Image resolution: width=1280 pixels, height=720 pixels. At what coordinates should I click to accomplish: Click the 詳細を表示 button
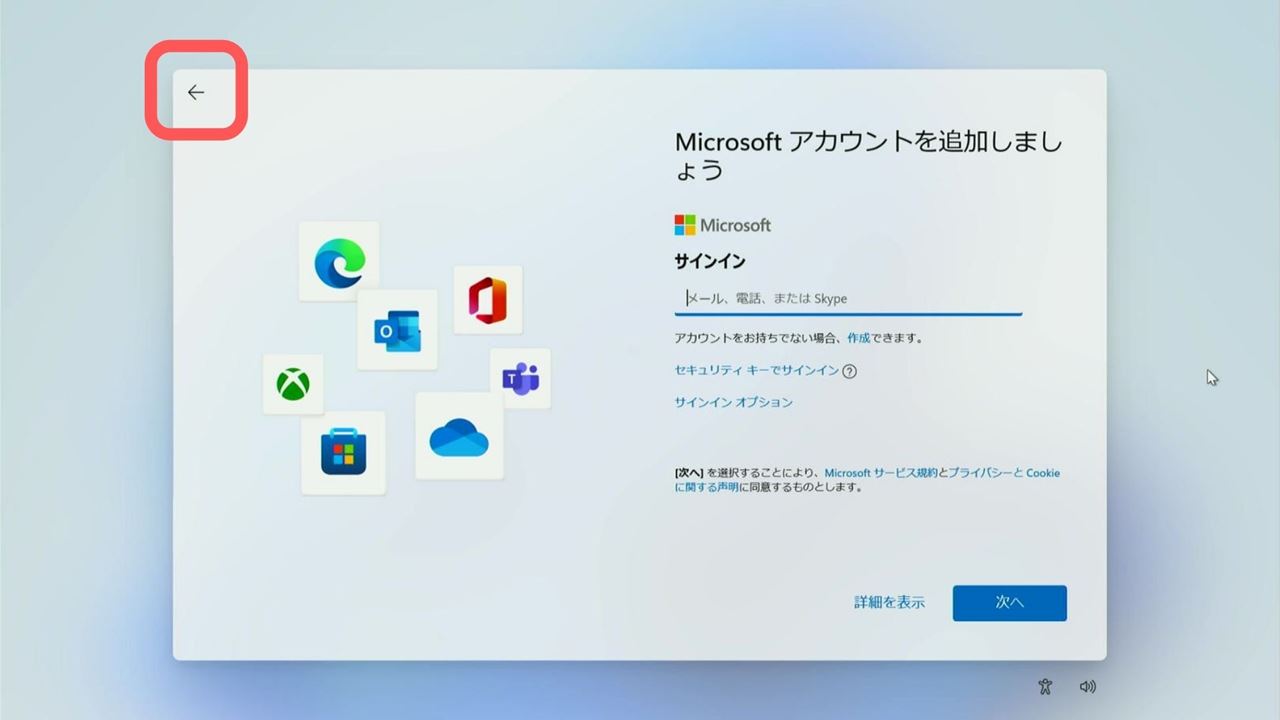click(x=889, y=602)
